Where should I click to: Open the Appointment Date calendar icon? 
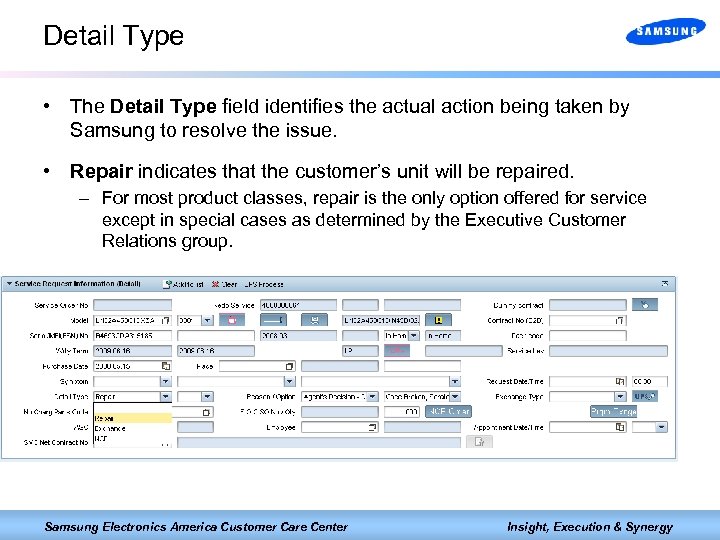(x=620, y=427)
